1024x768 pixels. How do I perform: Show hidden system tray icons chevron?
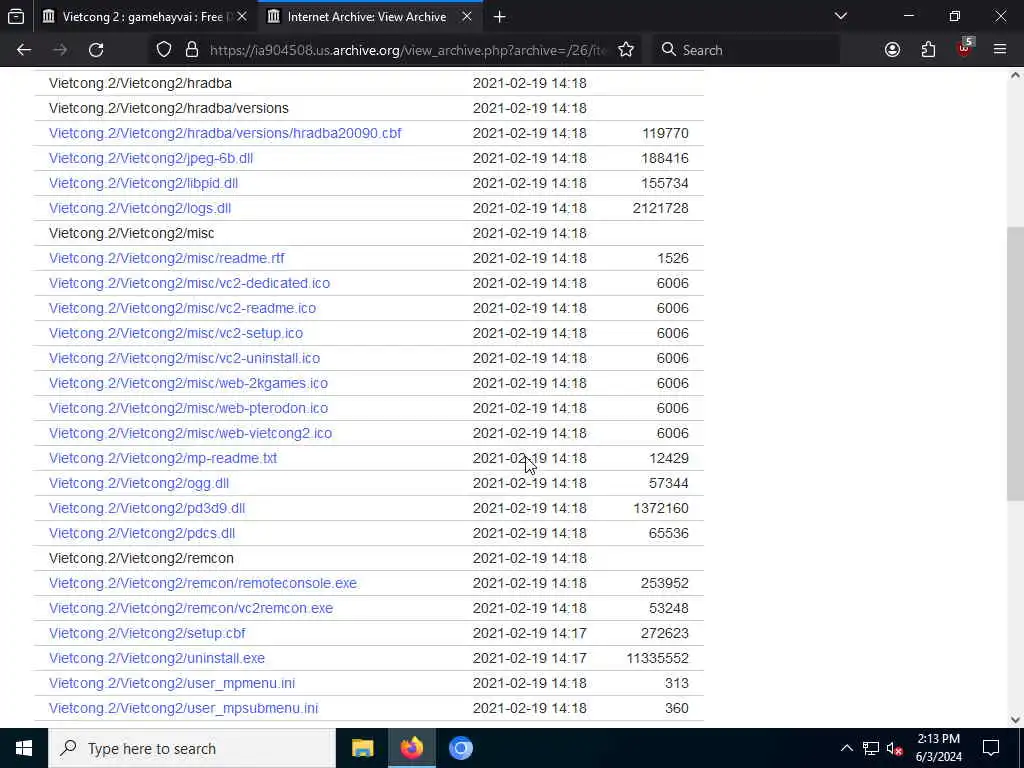click(846, 748)
